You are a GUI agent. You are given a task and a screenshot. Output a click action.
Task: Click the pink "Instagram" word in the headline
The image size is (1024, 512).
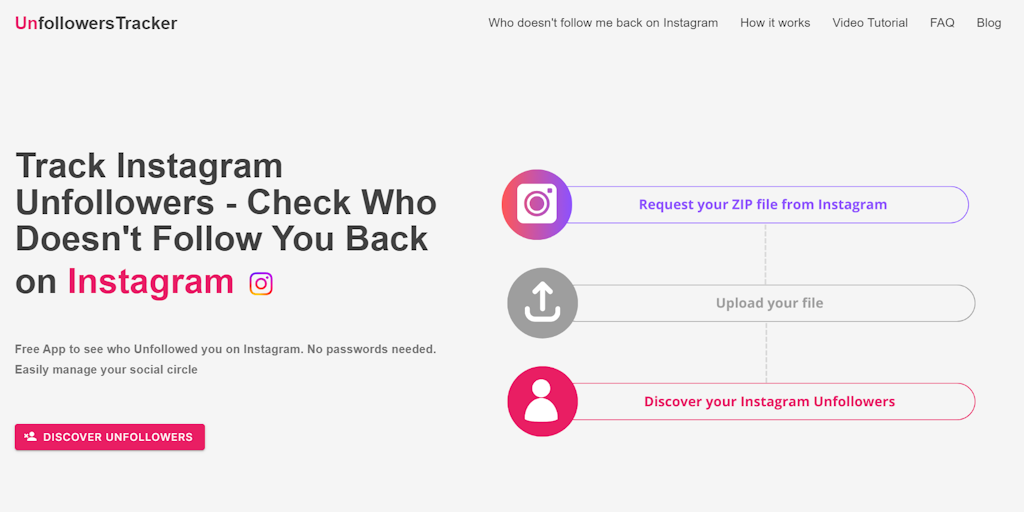pyautogui.click(x=151, y=282)
